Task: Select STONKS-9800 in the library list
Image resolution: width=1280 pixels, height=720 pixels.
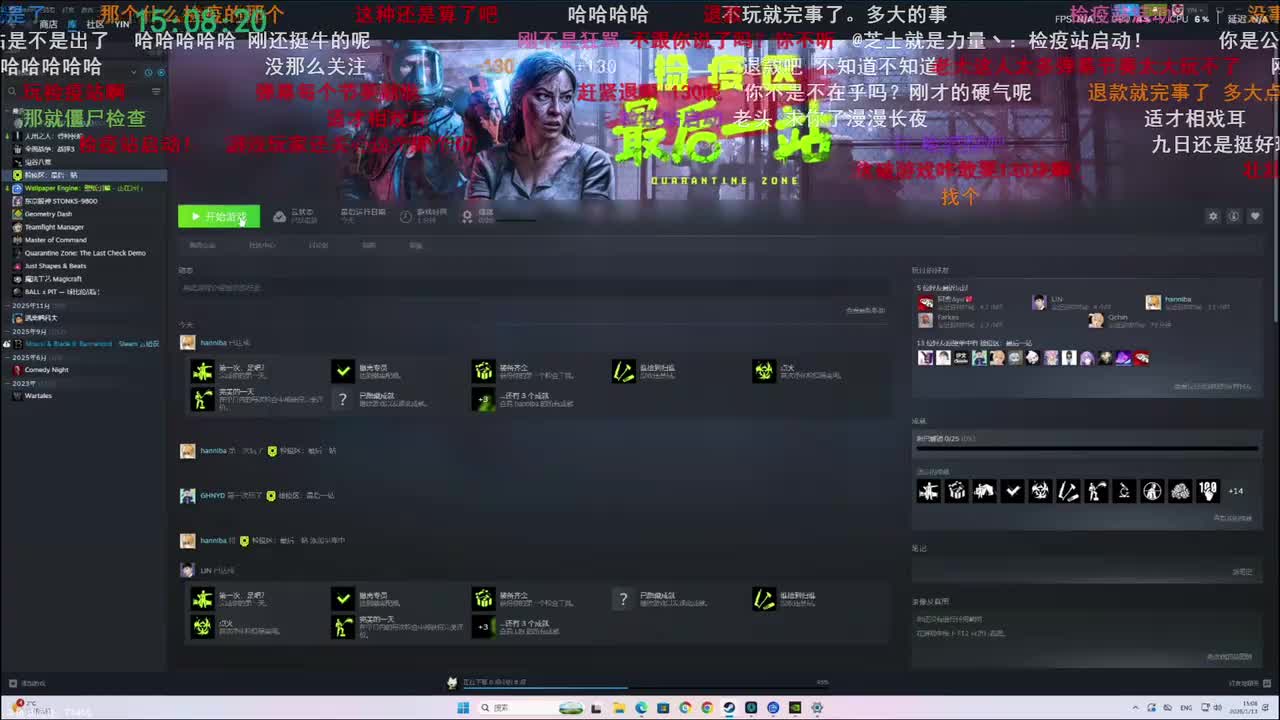Action: [61, 201]
